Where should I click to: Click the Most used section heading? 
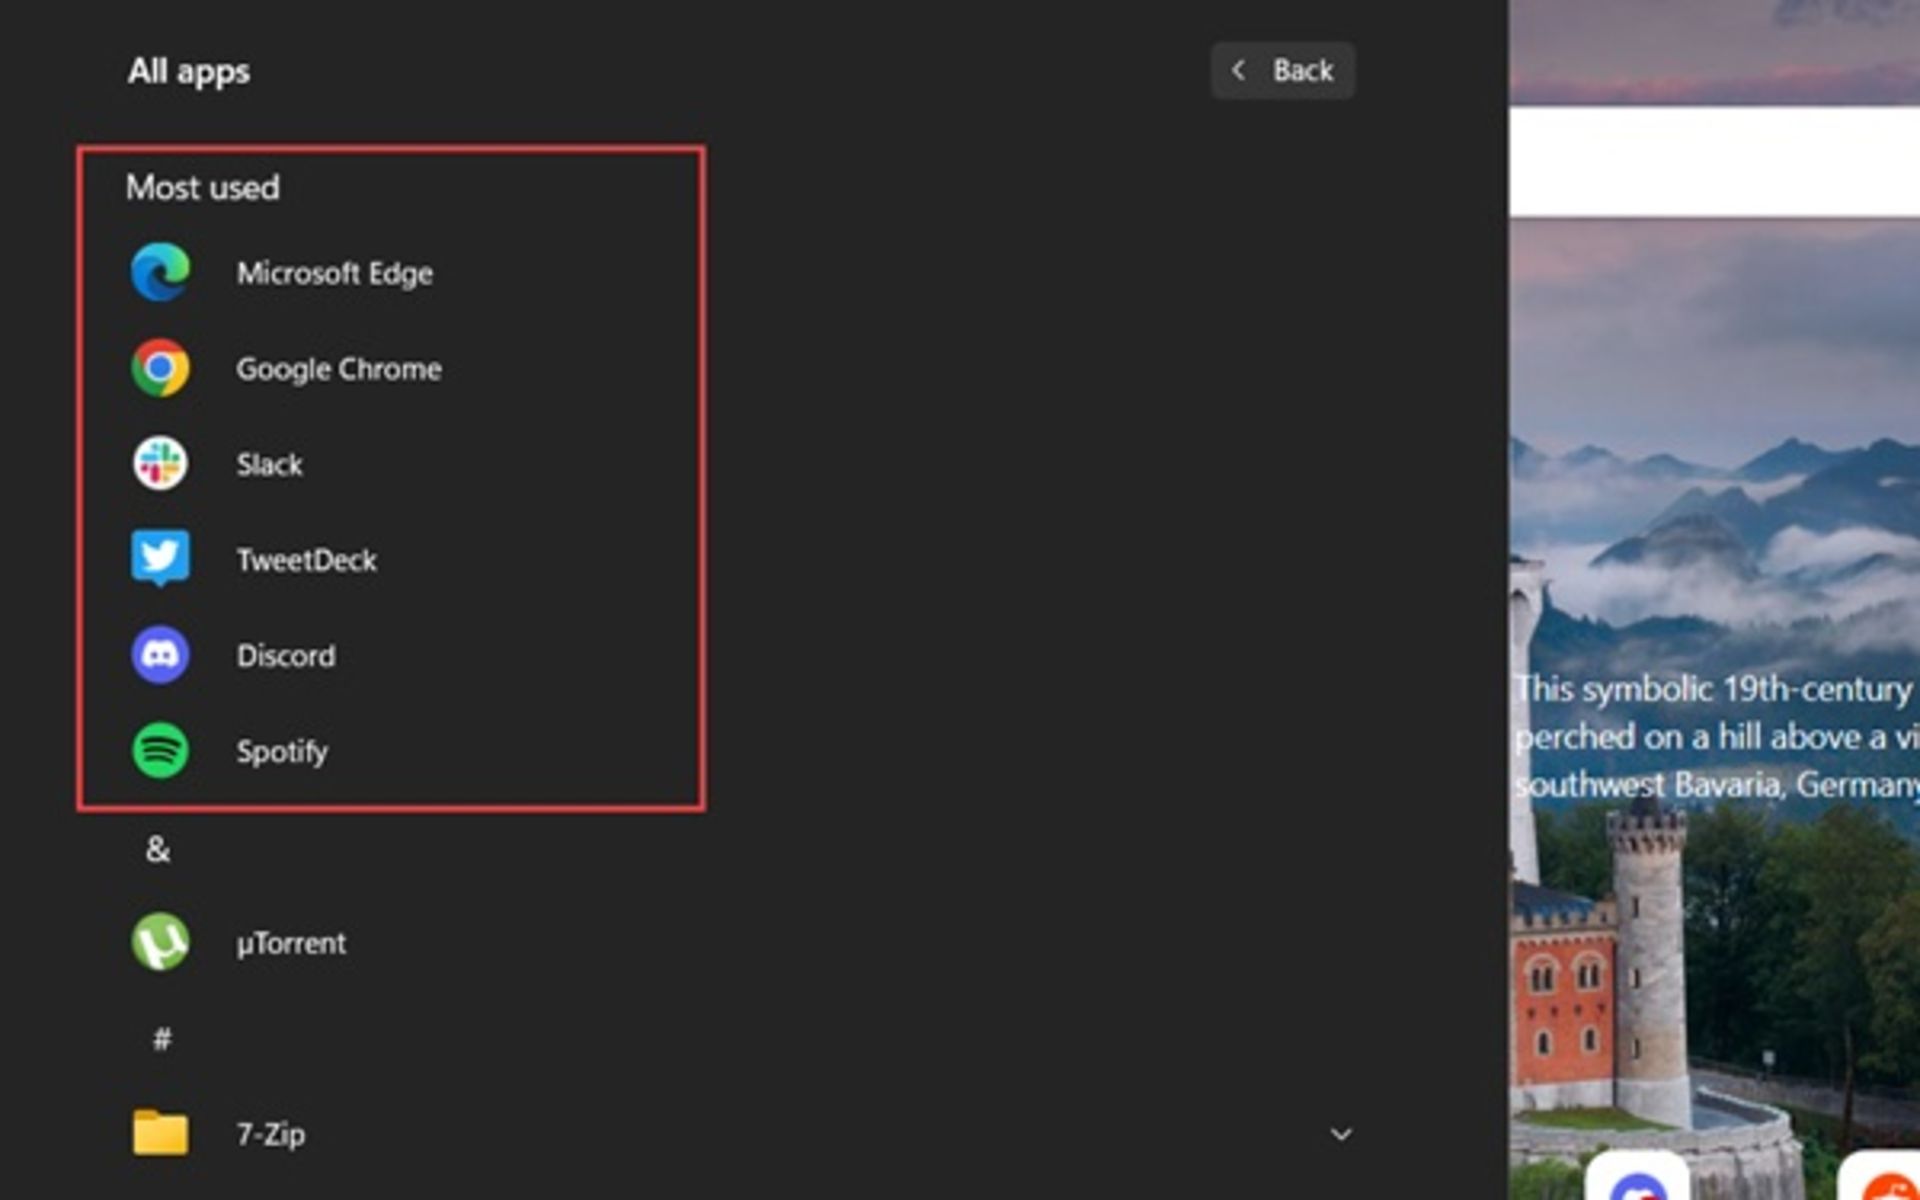click(x=203, y=188)
